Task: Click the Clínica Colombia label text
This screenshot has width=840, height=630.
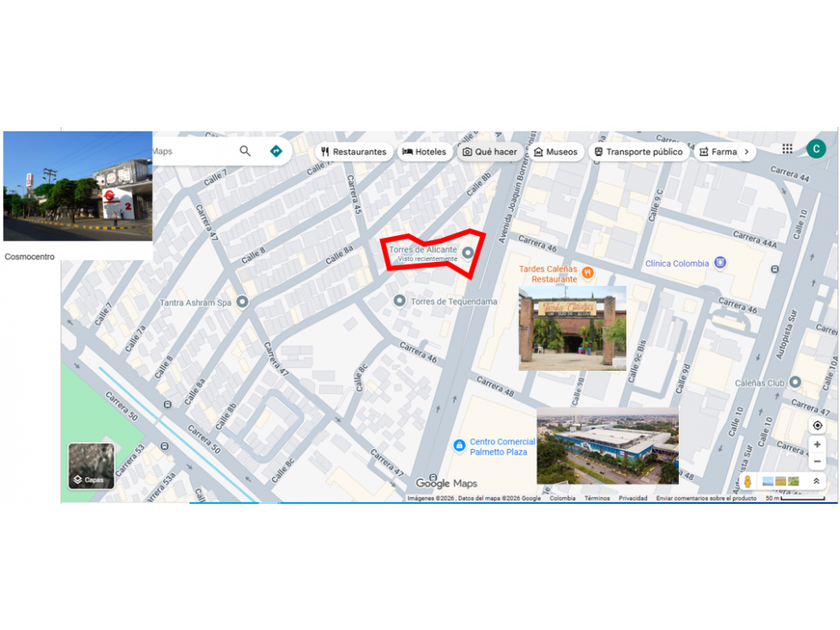Action: pyautogui.click(x=677, y=263)
